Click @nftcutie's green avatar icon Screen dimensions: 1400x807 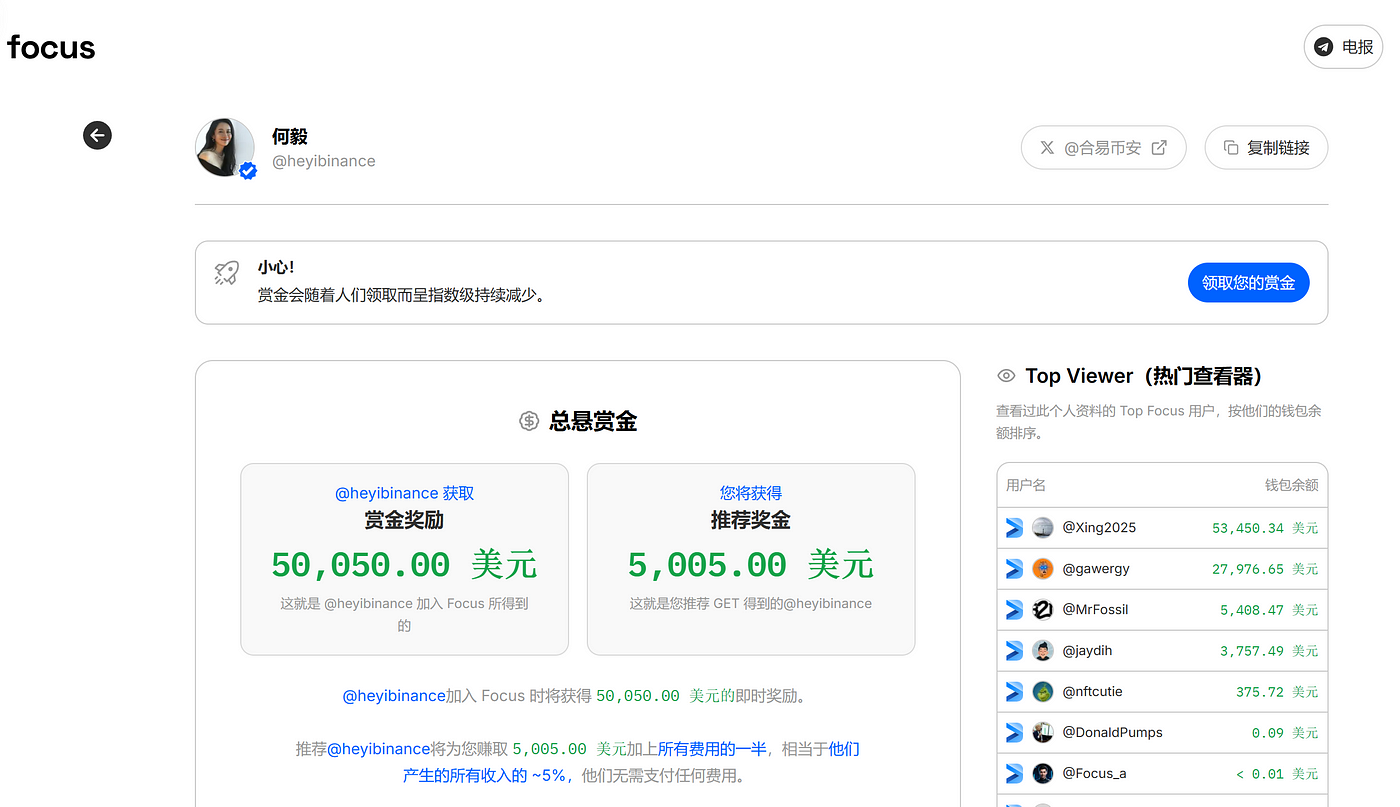click(x=1042, y=692)
